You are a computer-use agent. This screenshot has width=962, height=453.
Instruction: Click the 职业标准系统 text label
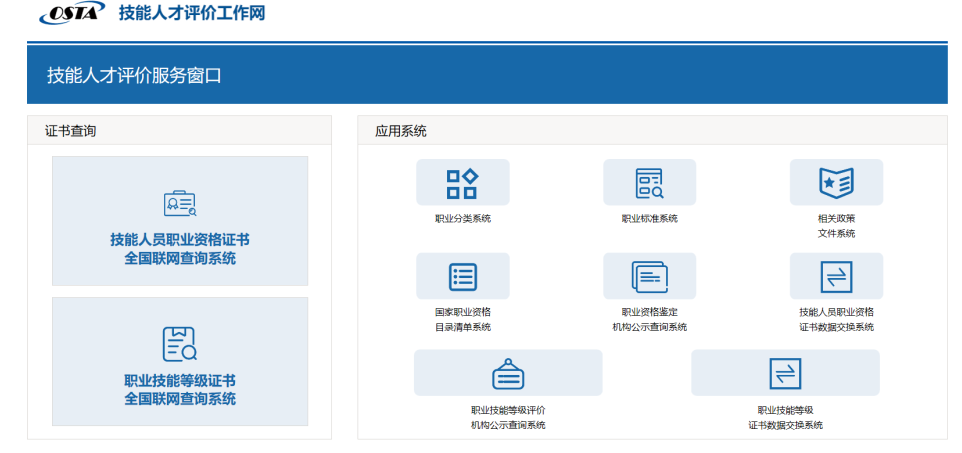tap(649, 219)
